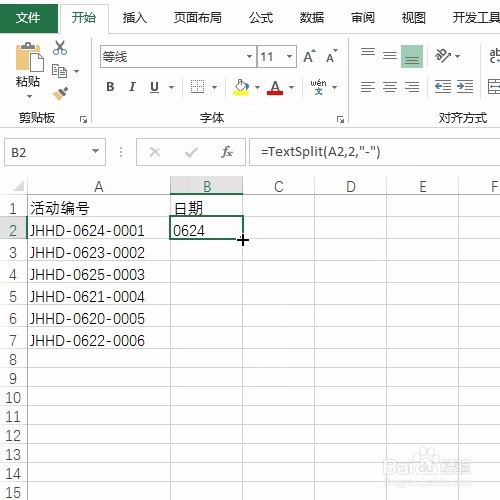Screen dimensions: 500x500
Task: Switch to the 插入 Insert tab
Action: pos(134,17)
